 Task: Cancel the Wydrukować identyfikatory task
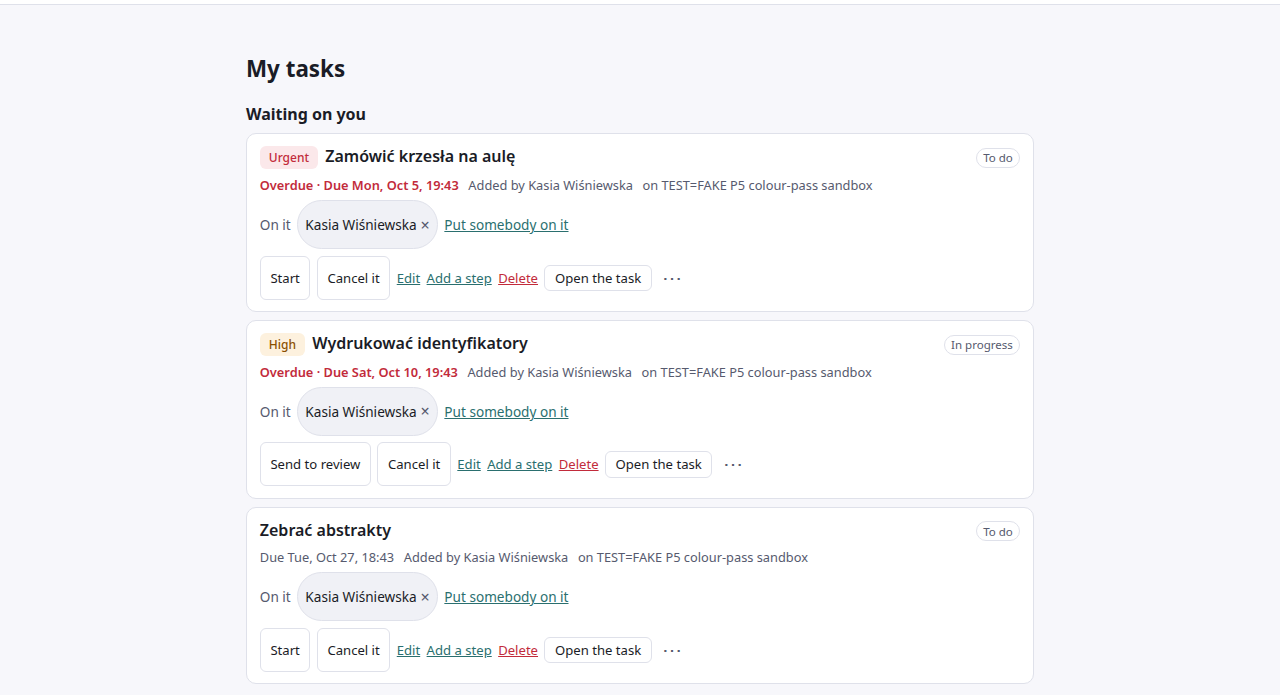coord(414,464)
